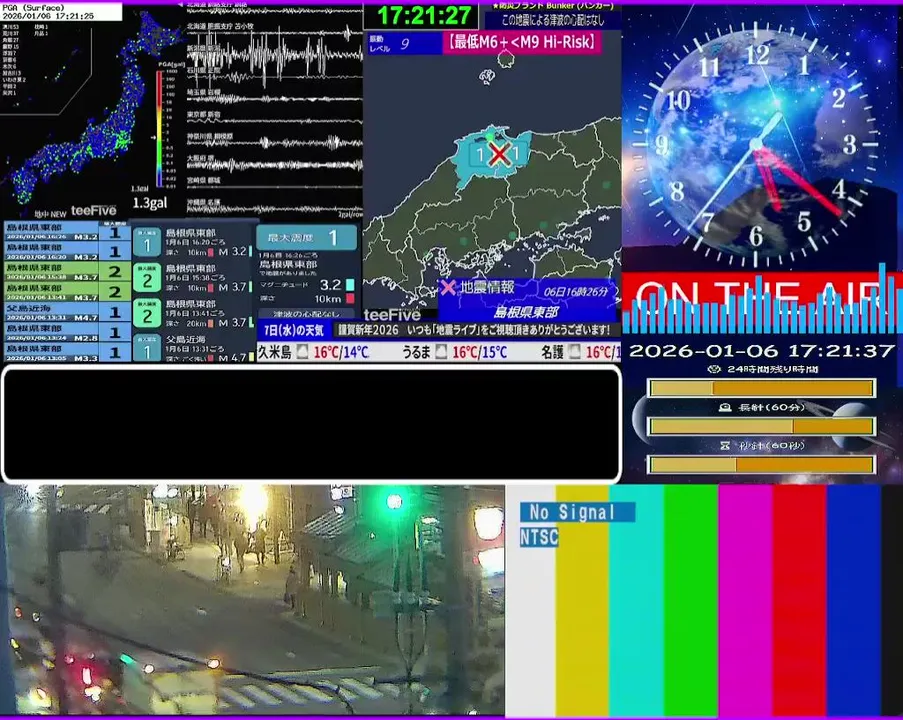Open the 13:24 M2.8 history row

coord(67,332)
